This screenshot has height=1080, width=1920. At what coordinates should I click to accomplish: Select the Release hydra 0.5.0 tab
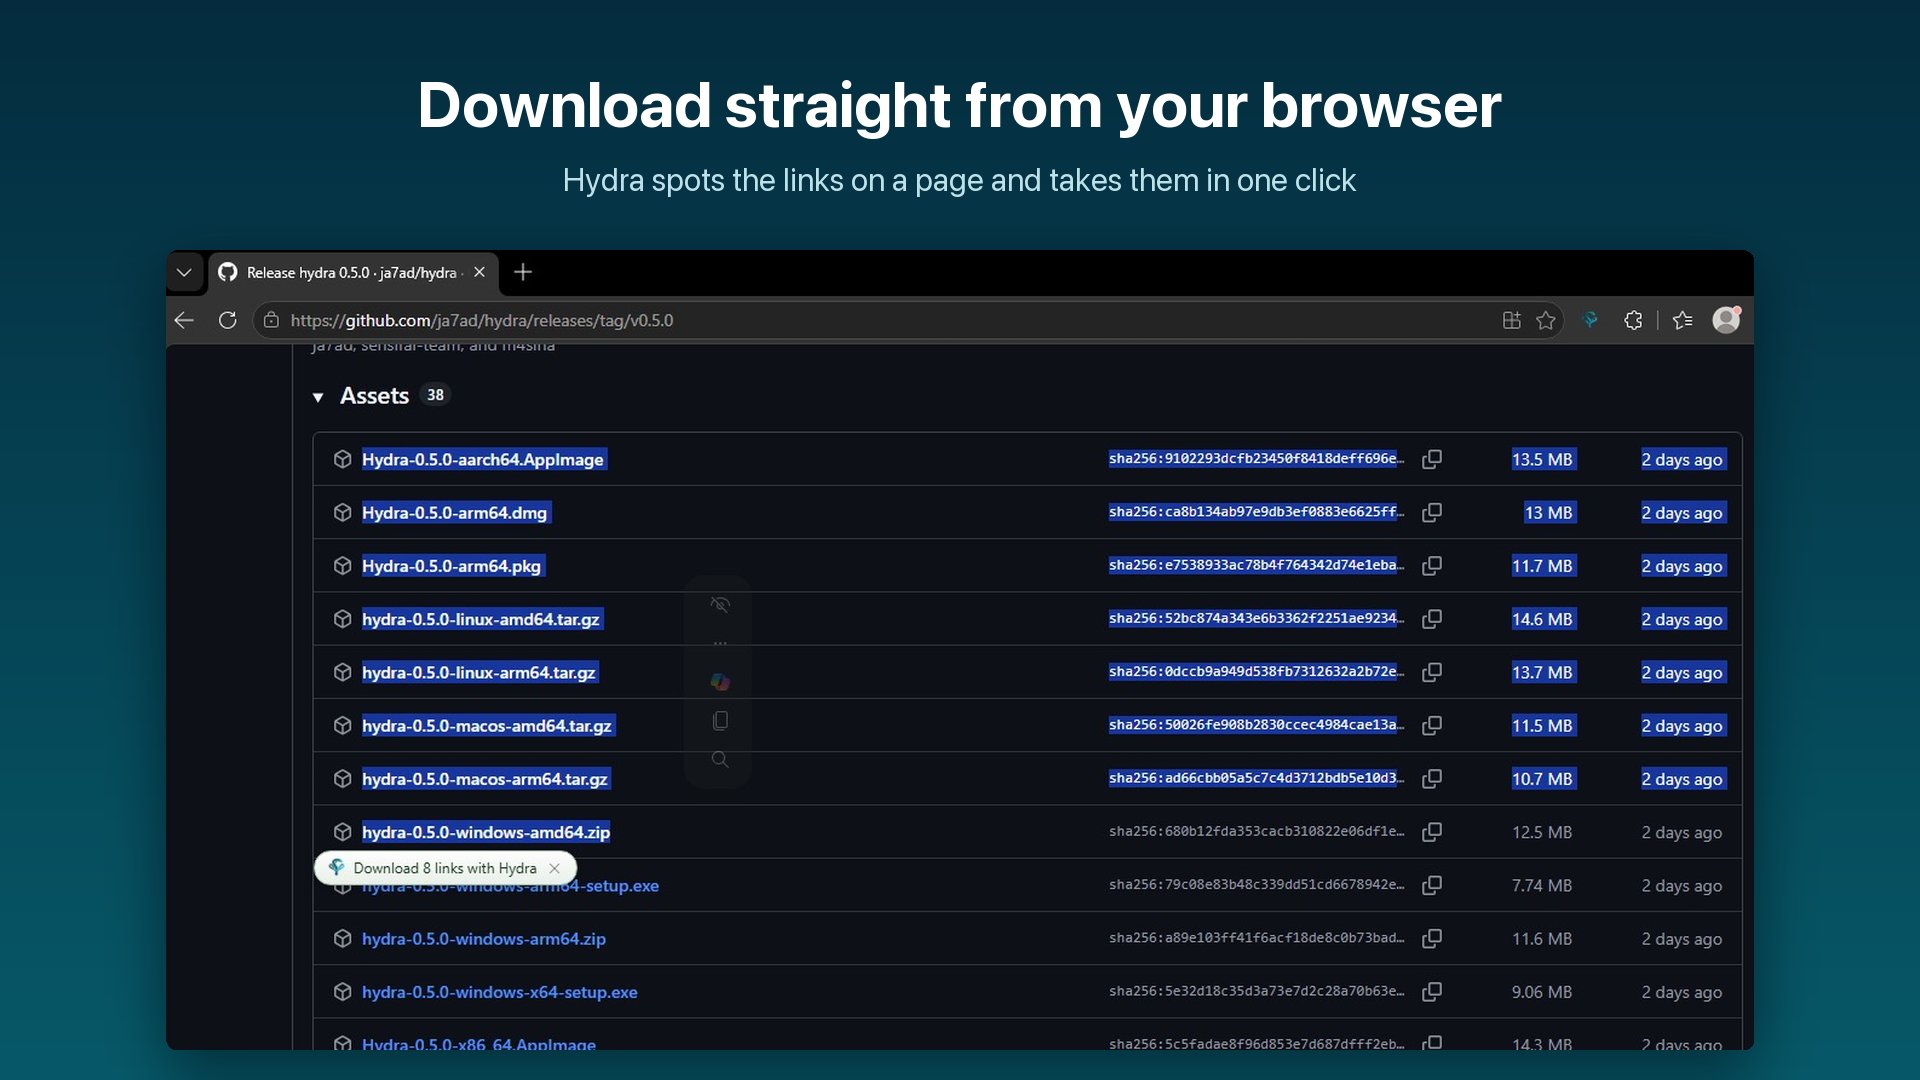(x=352, y=272)
